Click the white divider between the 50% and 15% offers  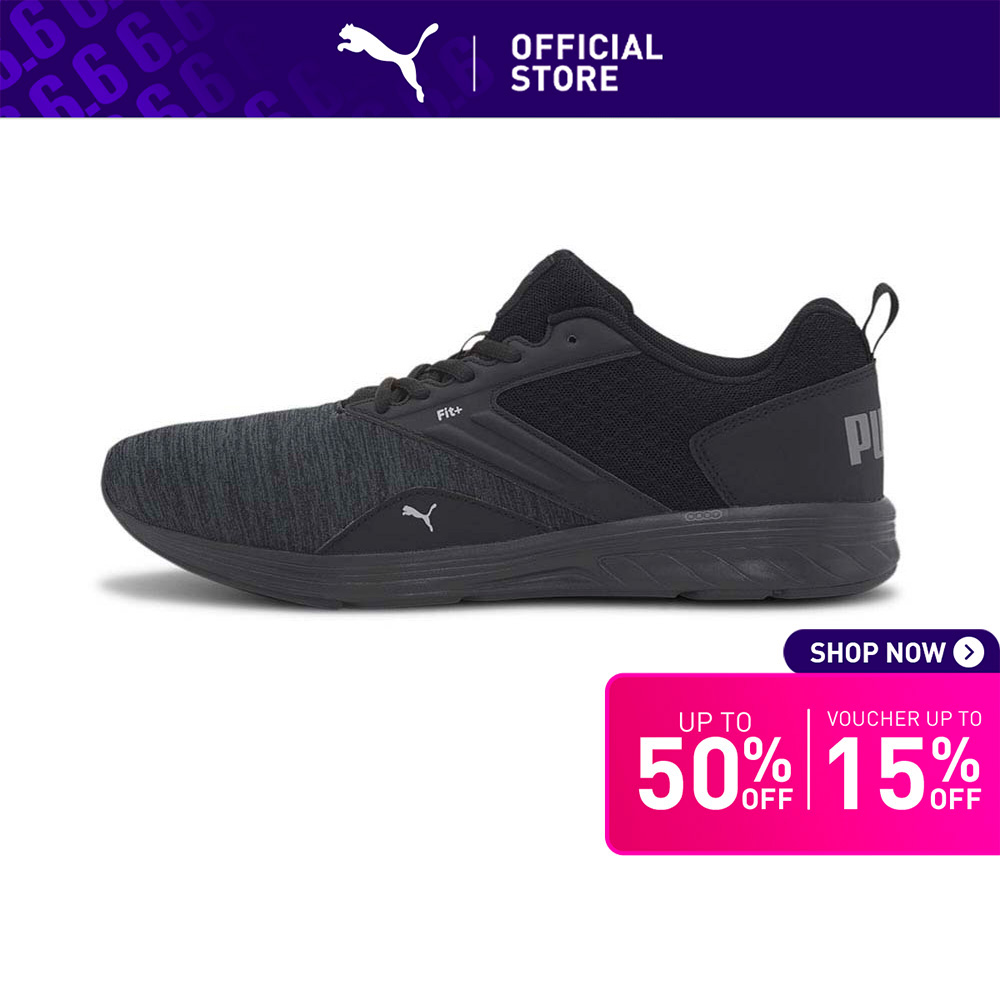[809, 759]
